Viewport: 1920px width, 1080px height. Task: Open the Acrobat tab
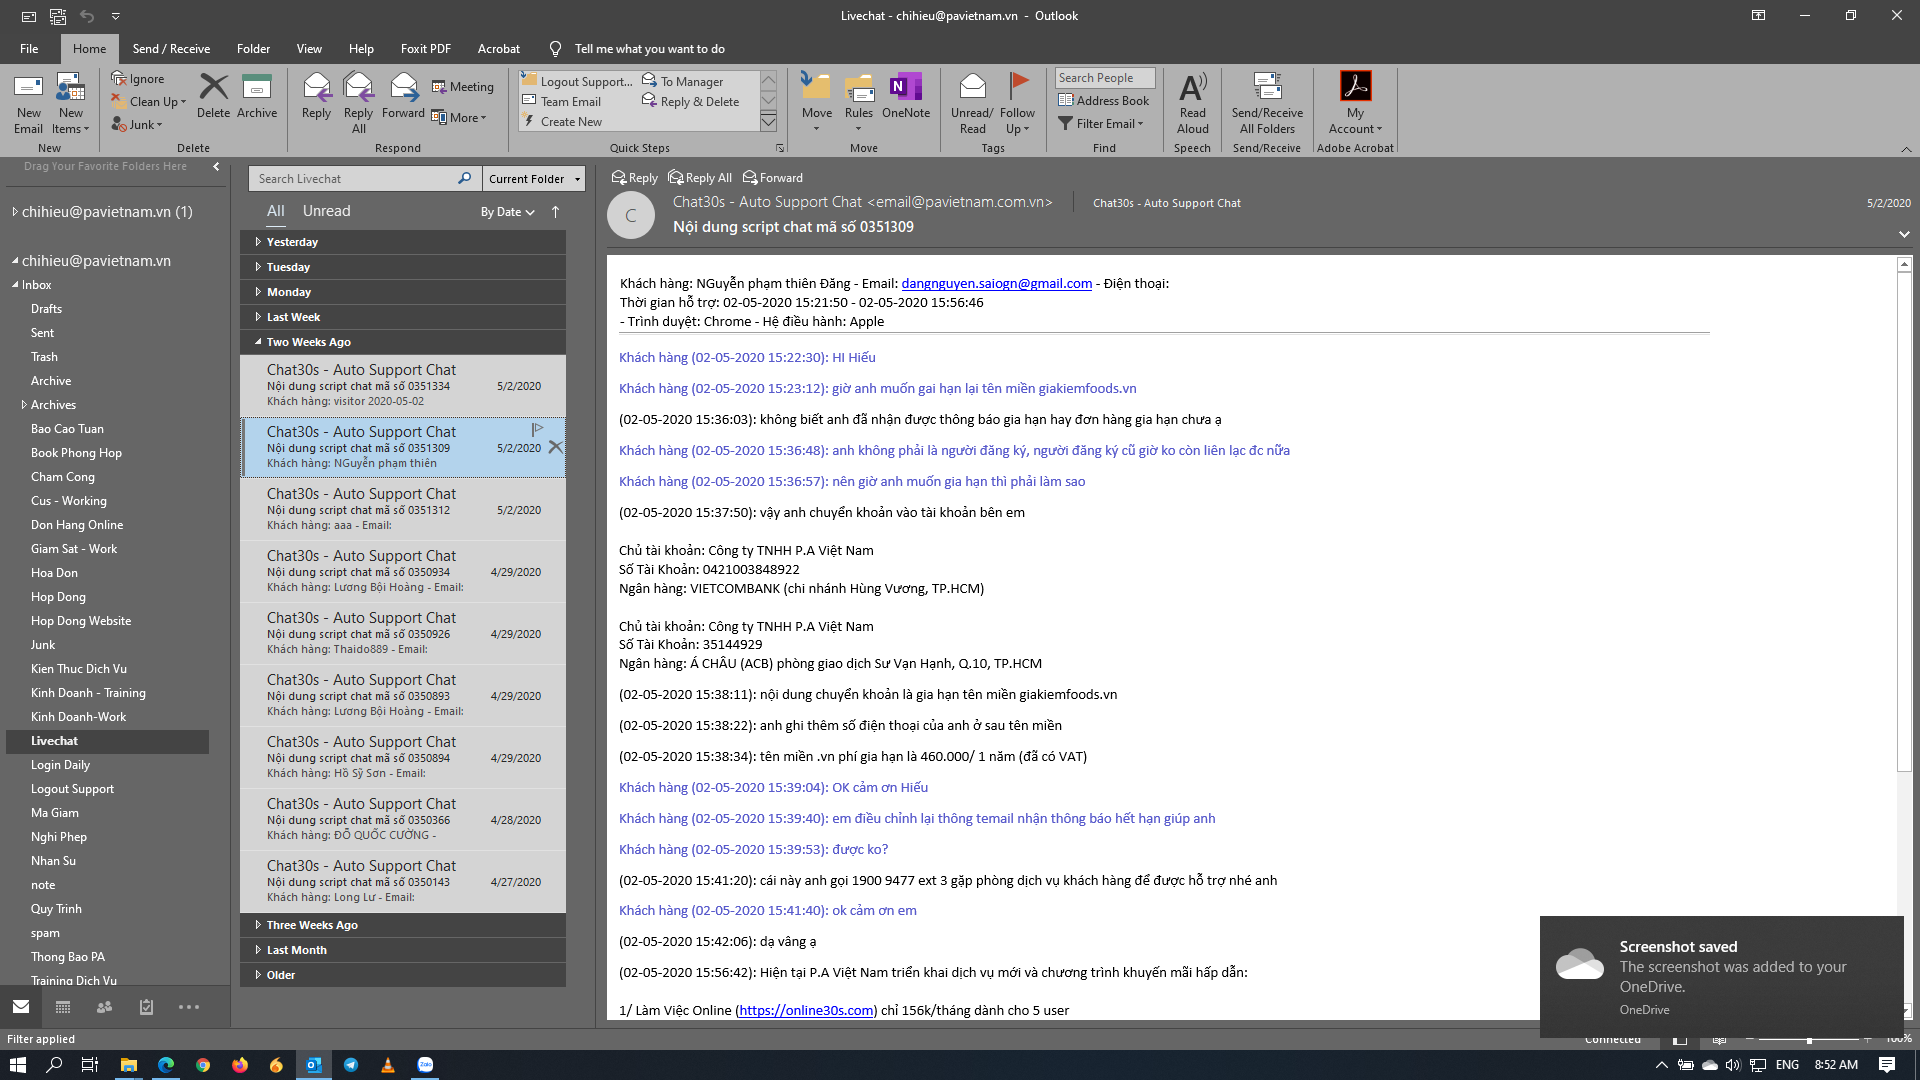coord(498,49)
